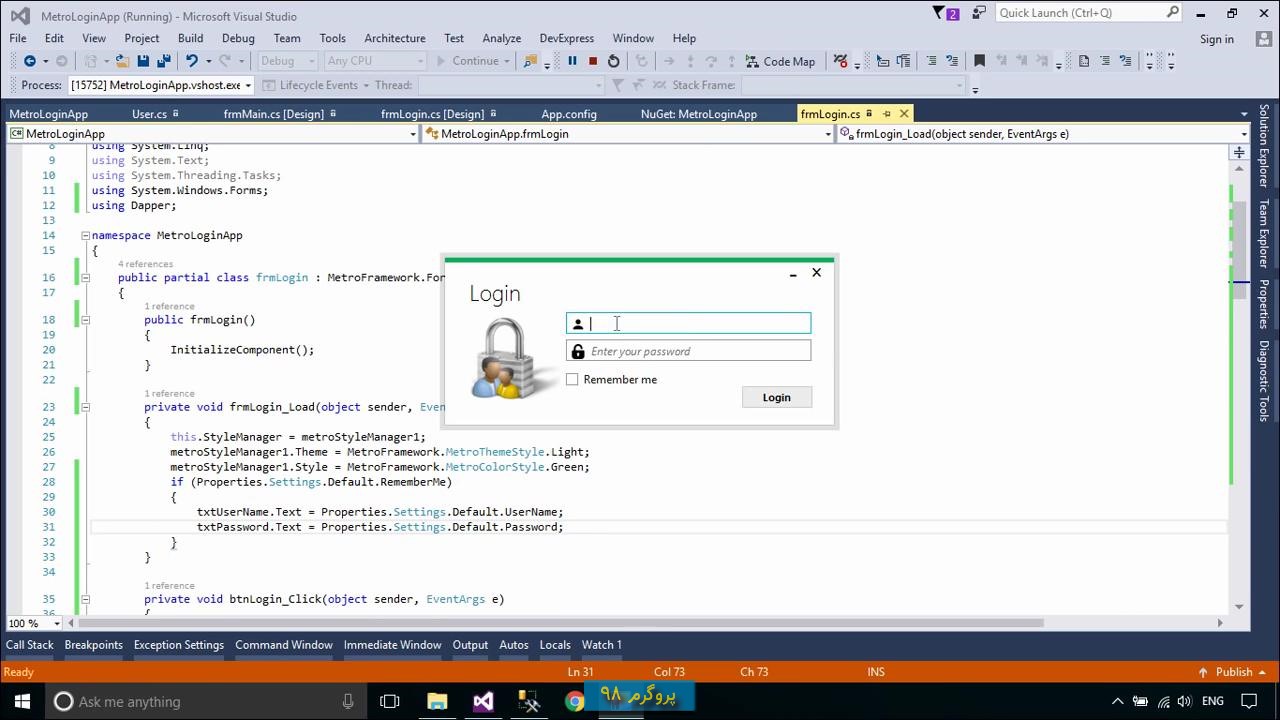Click the Restart debugging icon
The image size is (1280, 720).
pyautogui.click(x=614, y=61)
